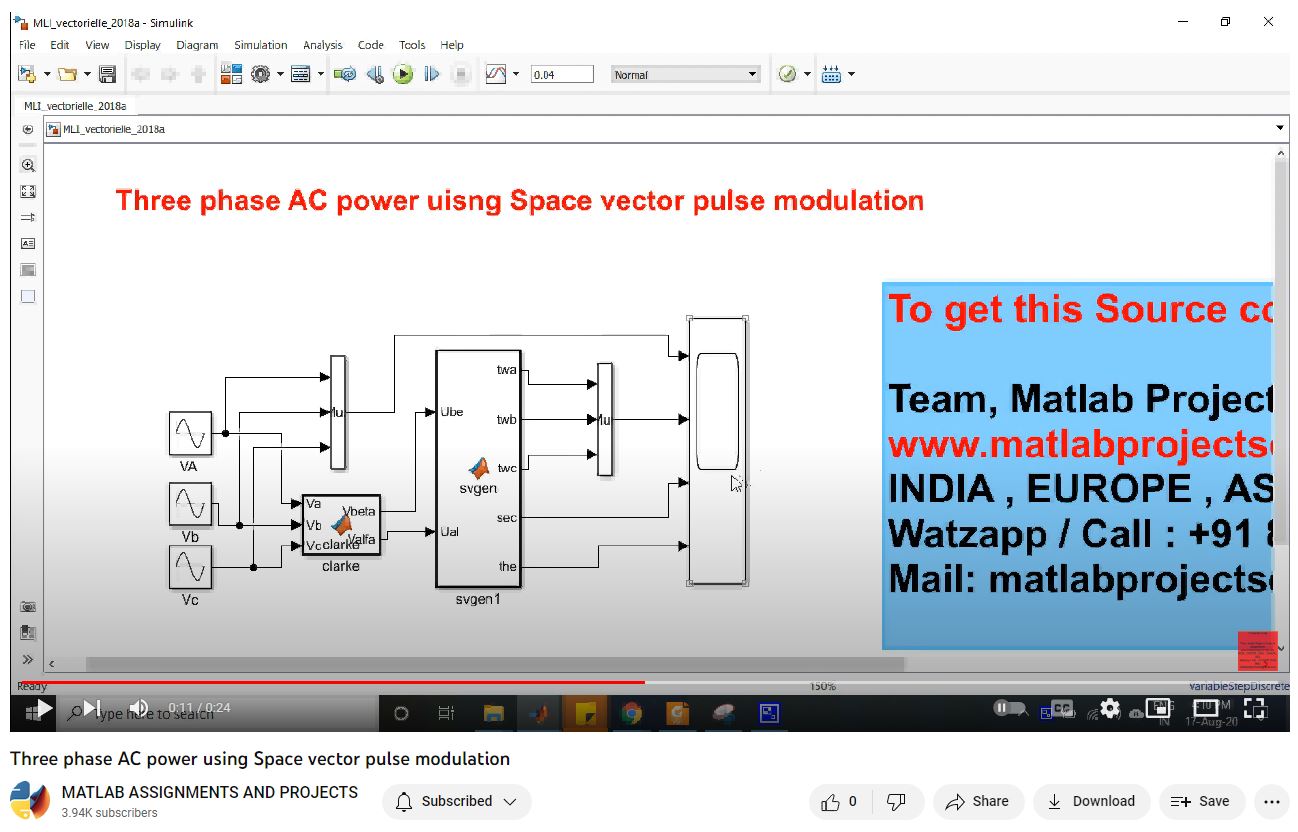Like the video

click(840, 801)
